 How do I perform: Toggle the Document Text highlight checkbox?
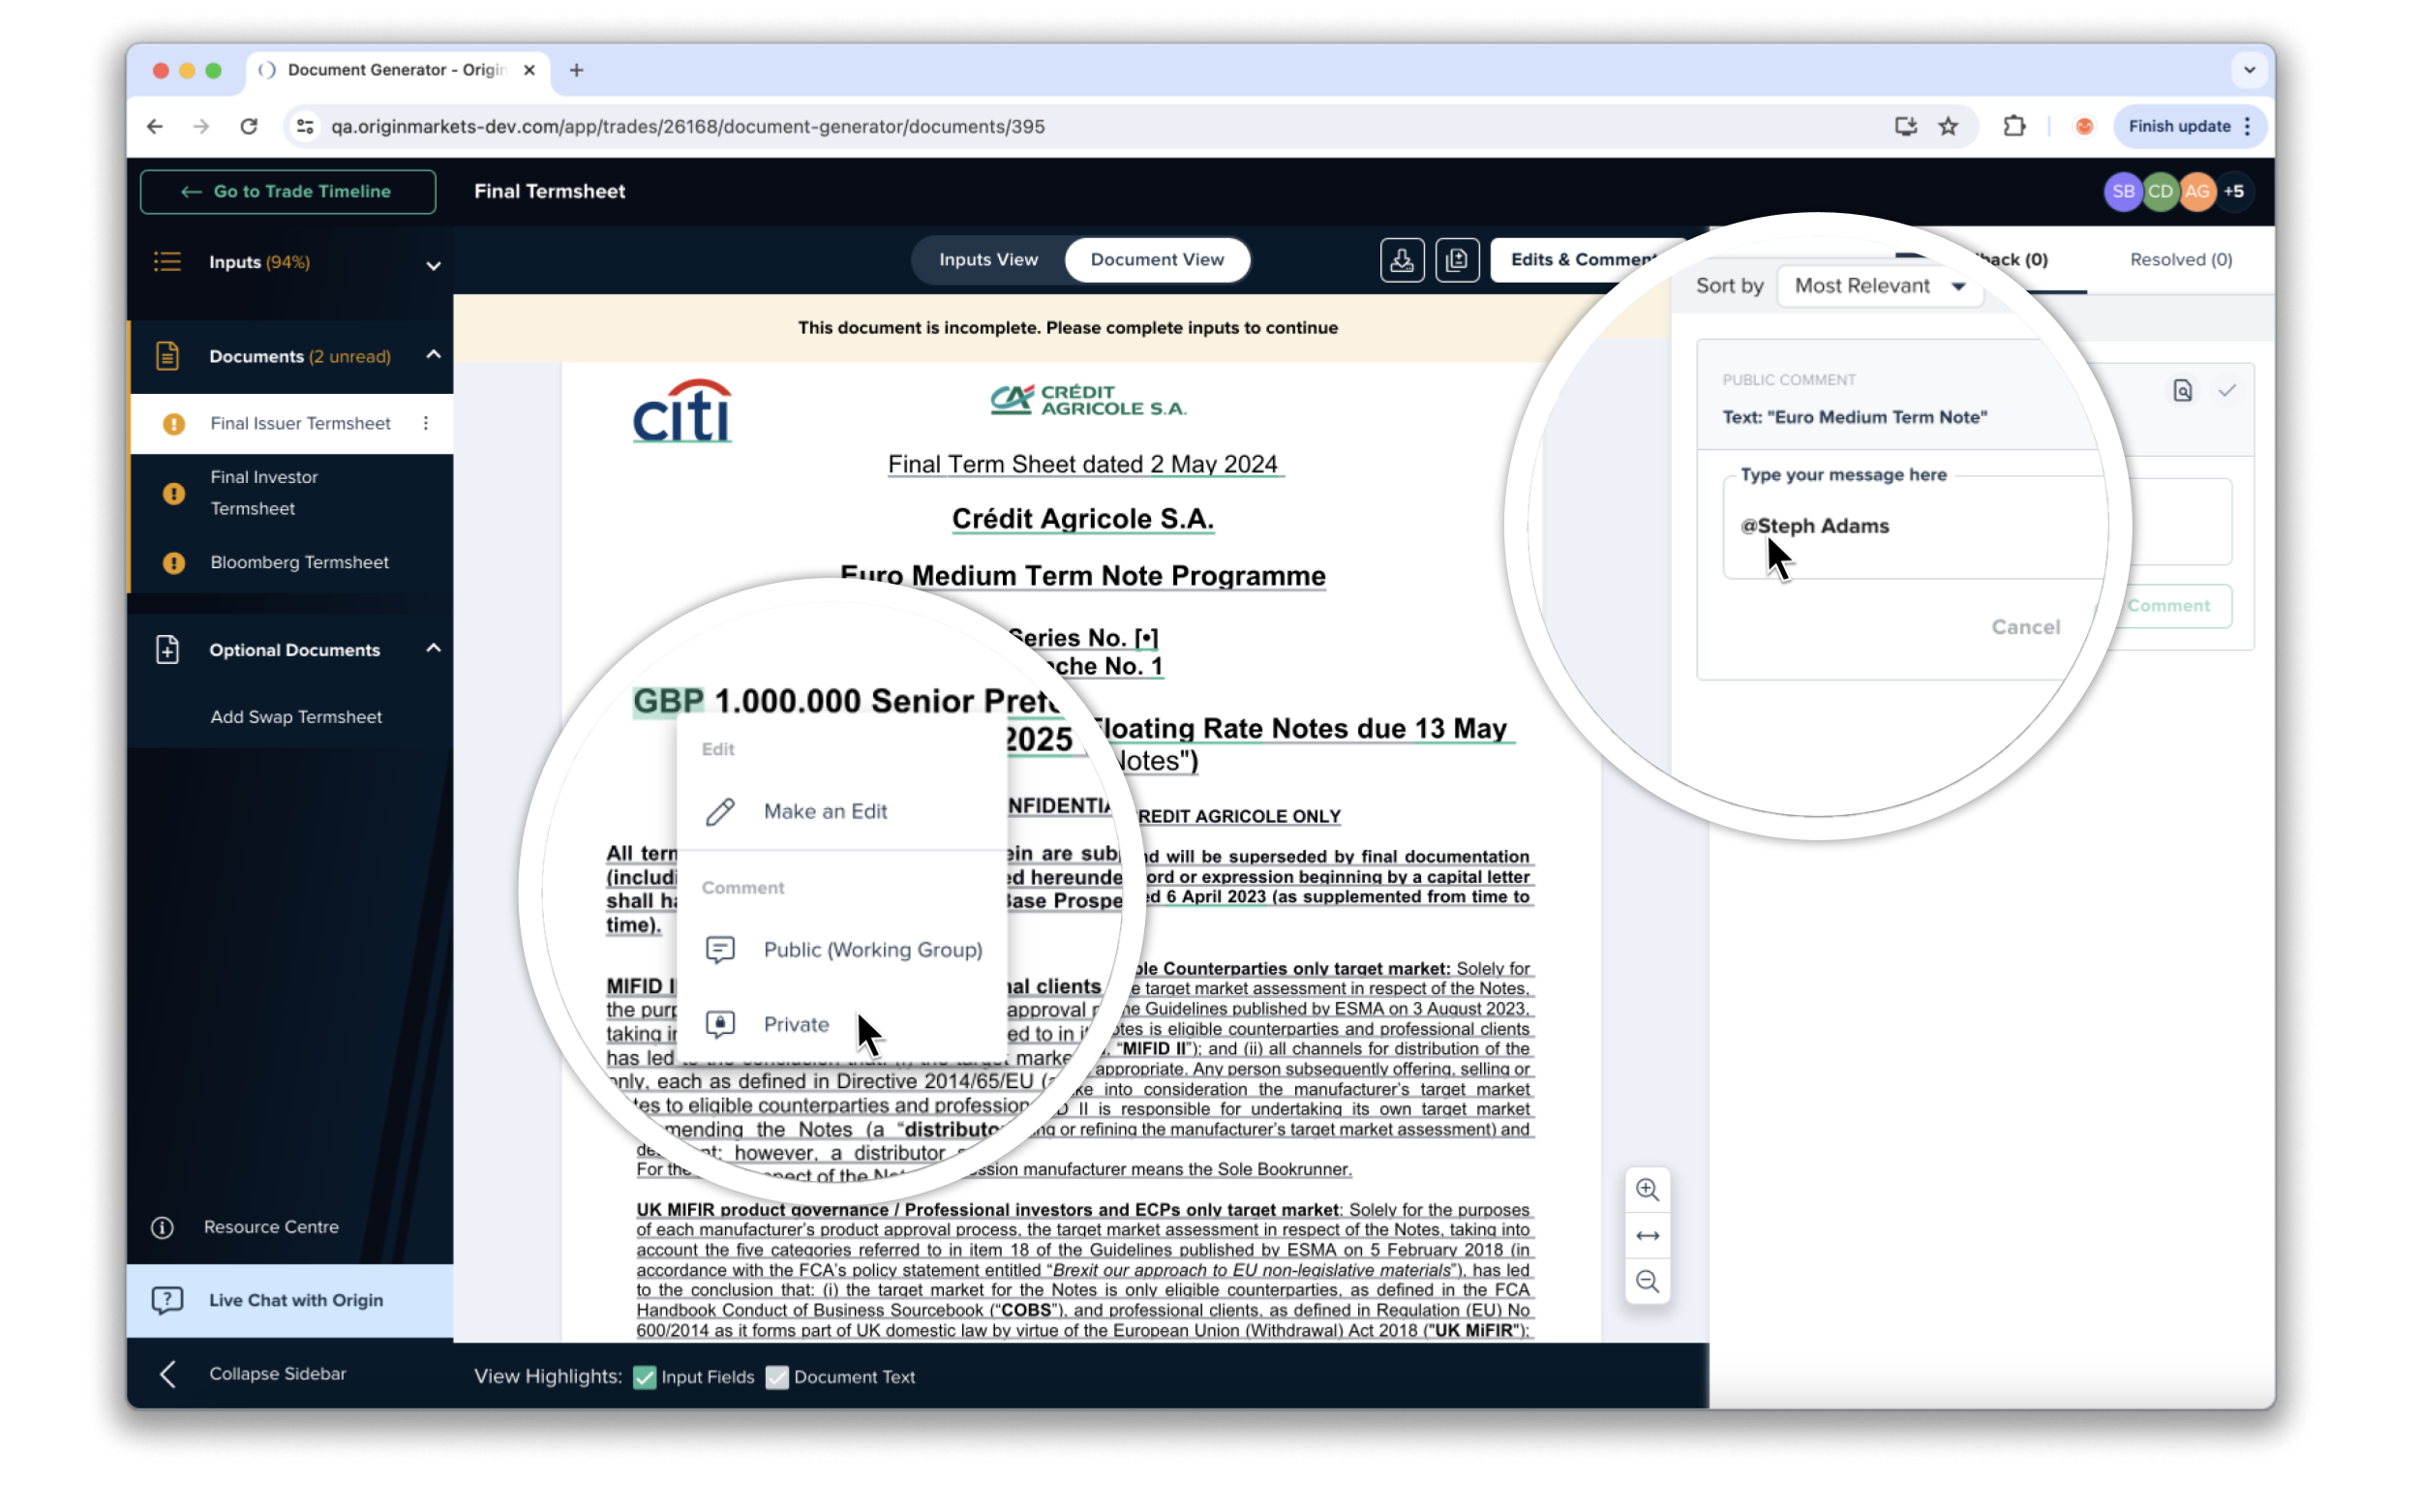[x=777, y=1377]
